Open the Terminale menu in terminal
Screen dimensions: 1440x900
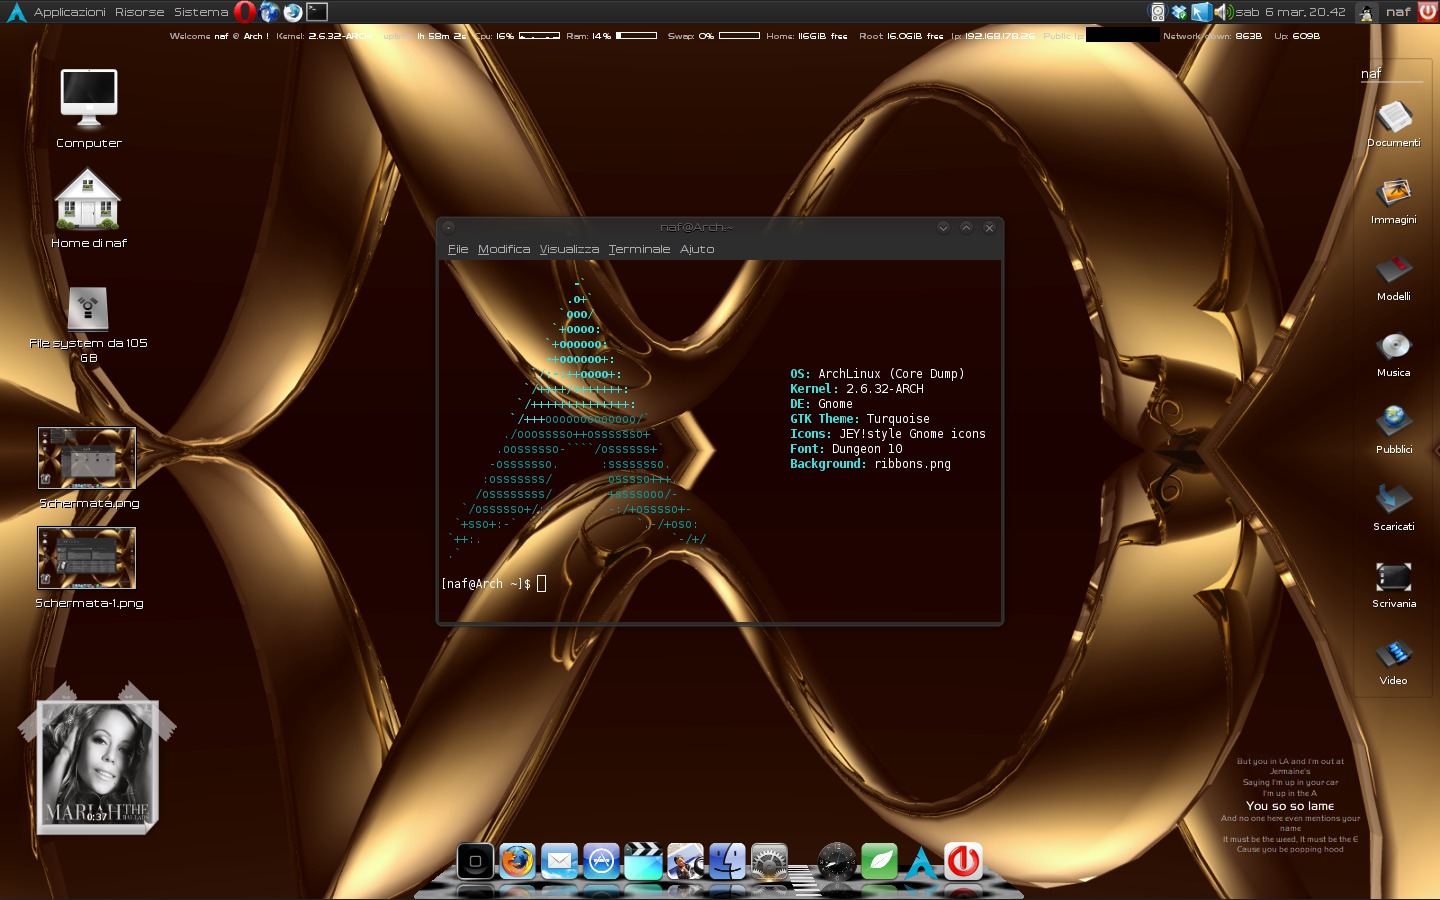639,249
